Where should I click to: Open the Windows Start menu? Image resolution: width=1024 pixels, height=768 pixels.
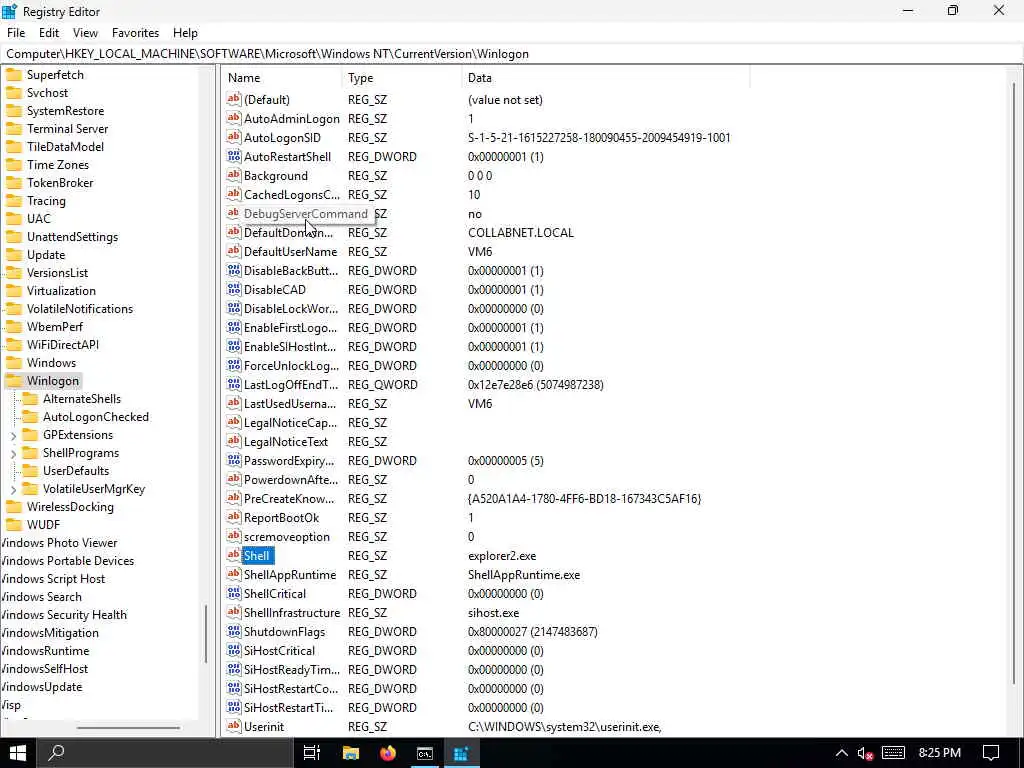(x=18, y=753)
